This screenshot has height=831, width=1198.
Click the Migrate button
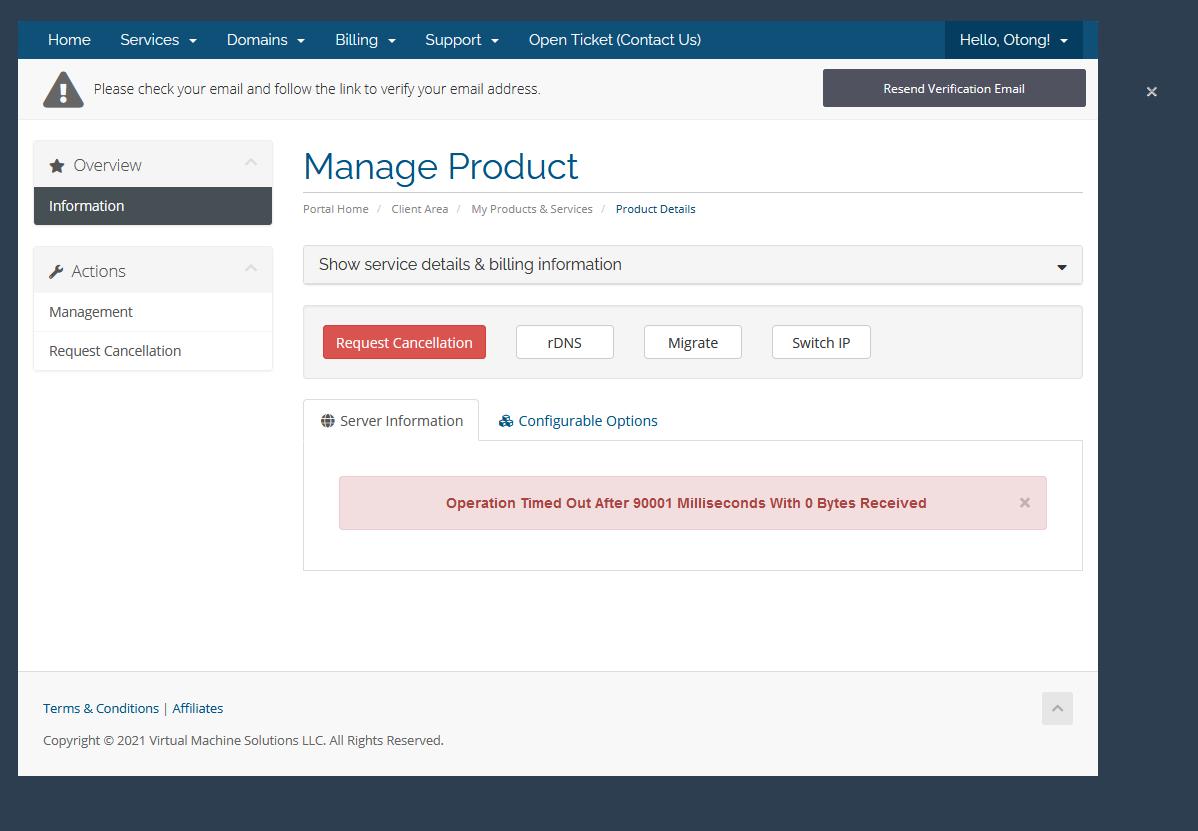[x=693, y=343]
